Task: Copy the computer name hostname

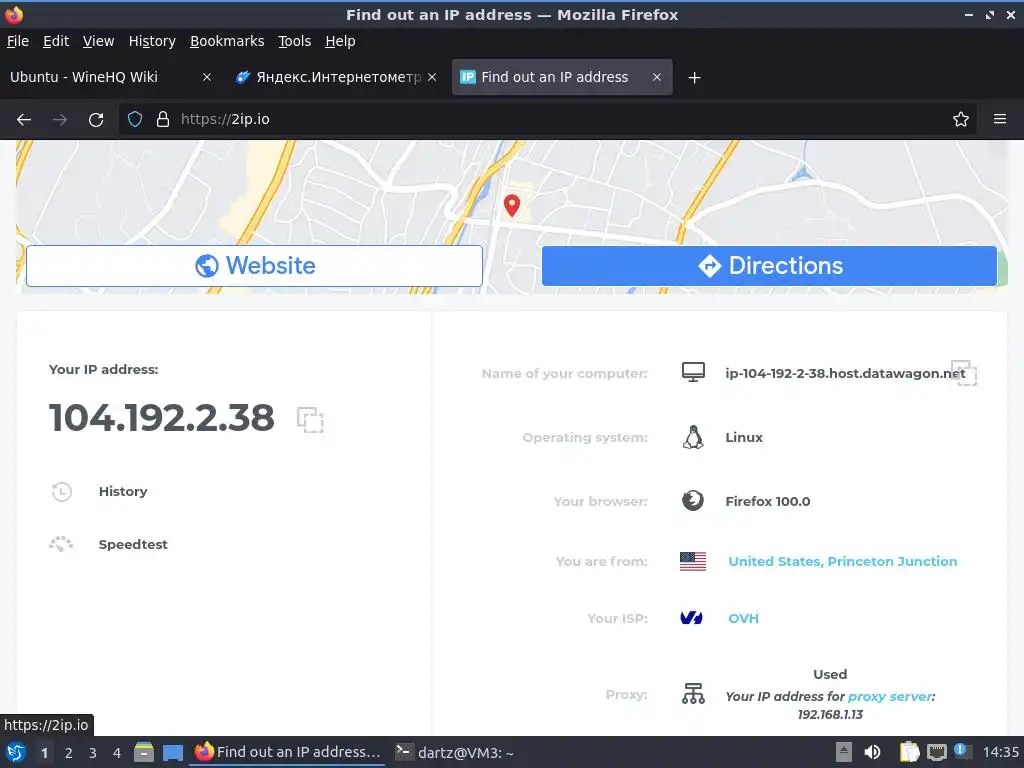Action: pyautogui.click(x=964, y=373)
